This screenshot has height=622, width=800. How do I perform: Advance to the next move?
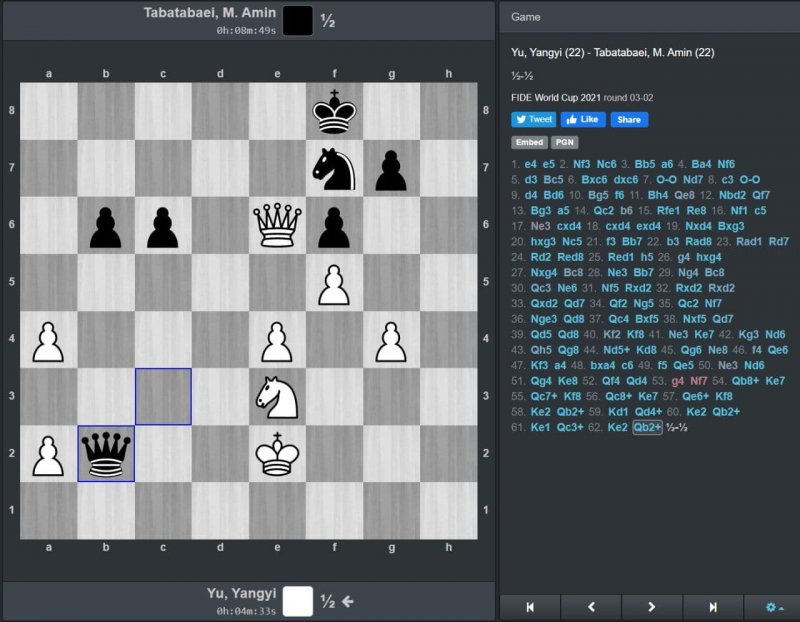(x=651, y=606)
